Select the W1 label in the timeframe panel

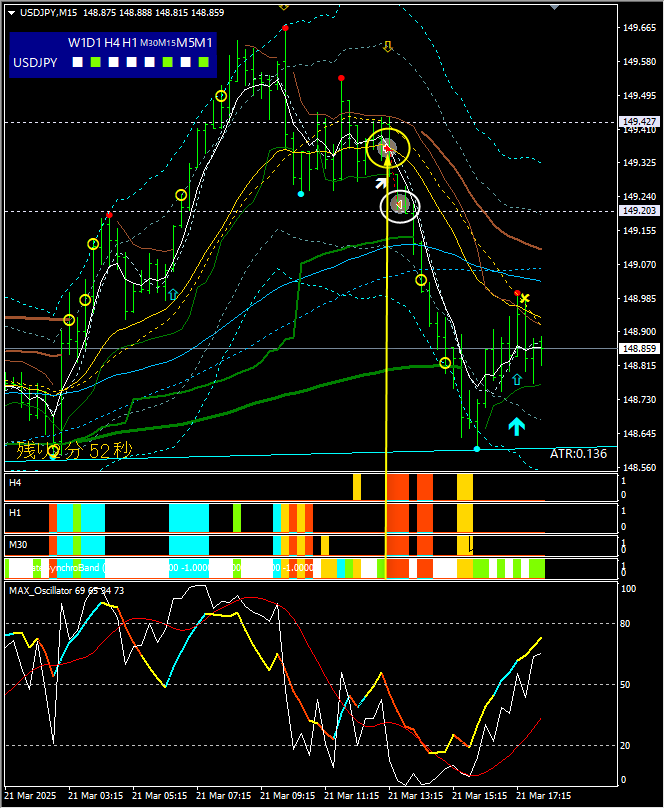tap(76, 43)
